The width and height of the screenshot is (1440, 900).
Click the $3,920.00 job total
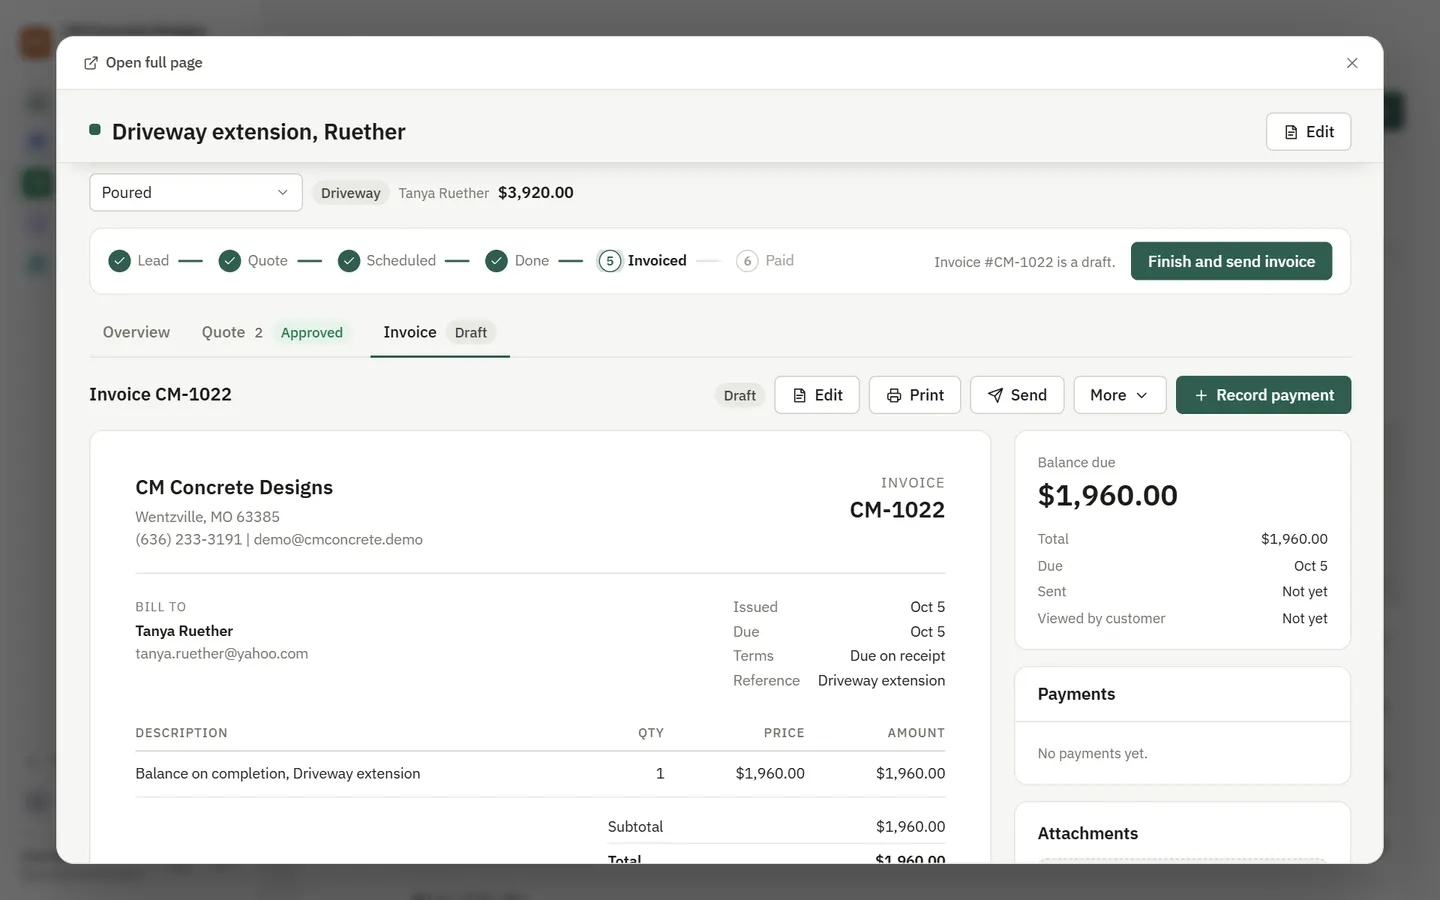(x=536, y=192)
